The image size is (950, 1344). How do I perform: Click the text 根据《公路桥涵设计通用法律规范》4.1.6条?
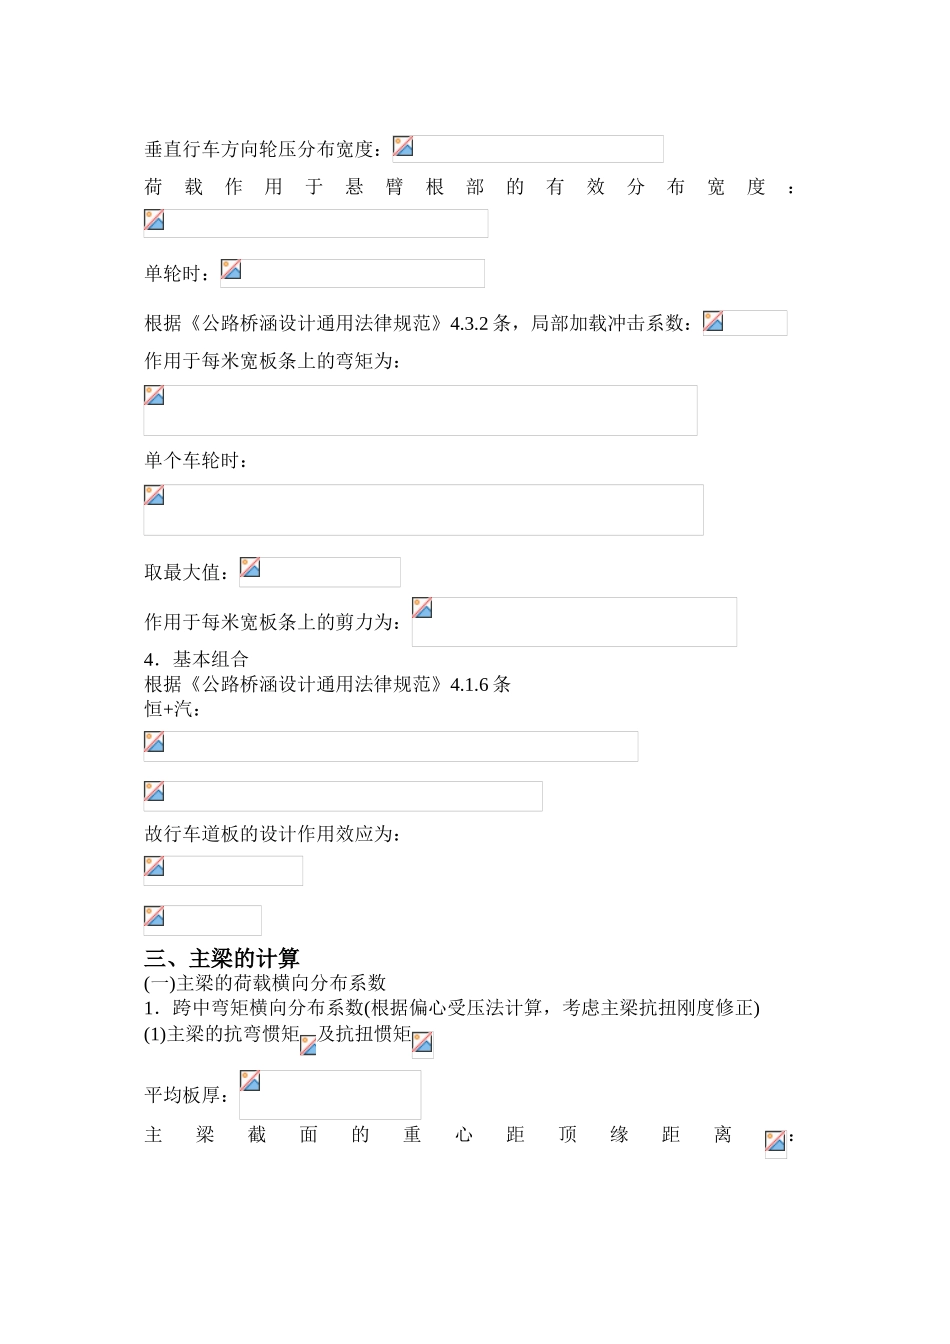pos(328,684)
